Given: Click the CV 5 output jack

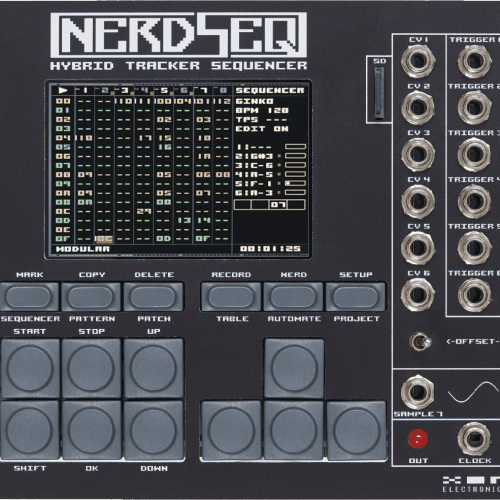Looking at the screenshot, I should pyautogui.click(x=418, y=248).
